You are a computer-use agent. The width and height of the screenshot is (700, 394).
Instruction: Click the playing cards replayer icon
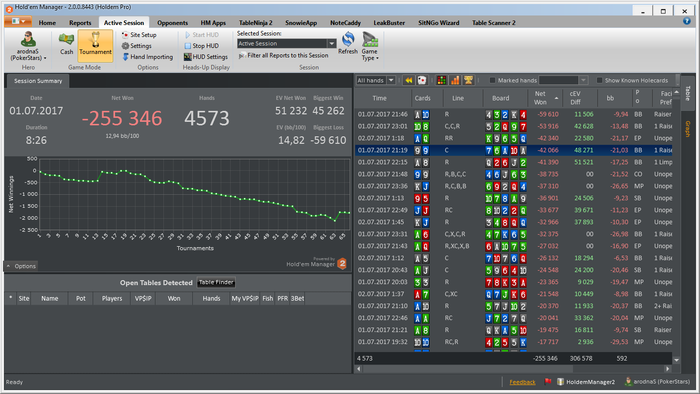(x=421, y=80)
